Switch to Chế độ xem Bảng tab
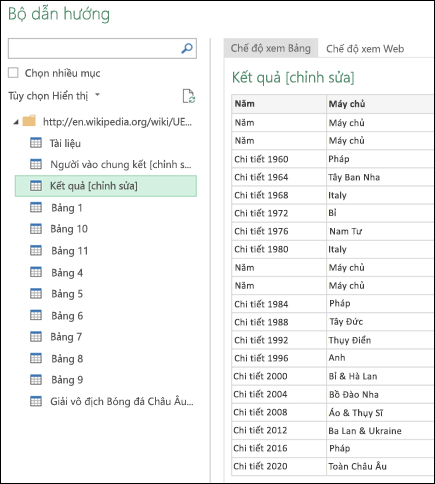Screen dimensions: 435x484 271,48
